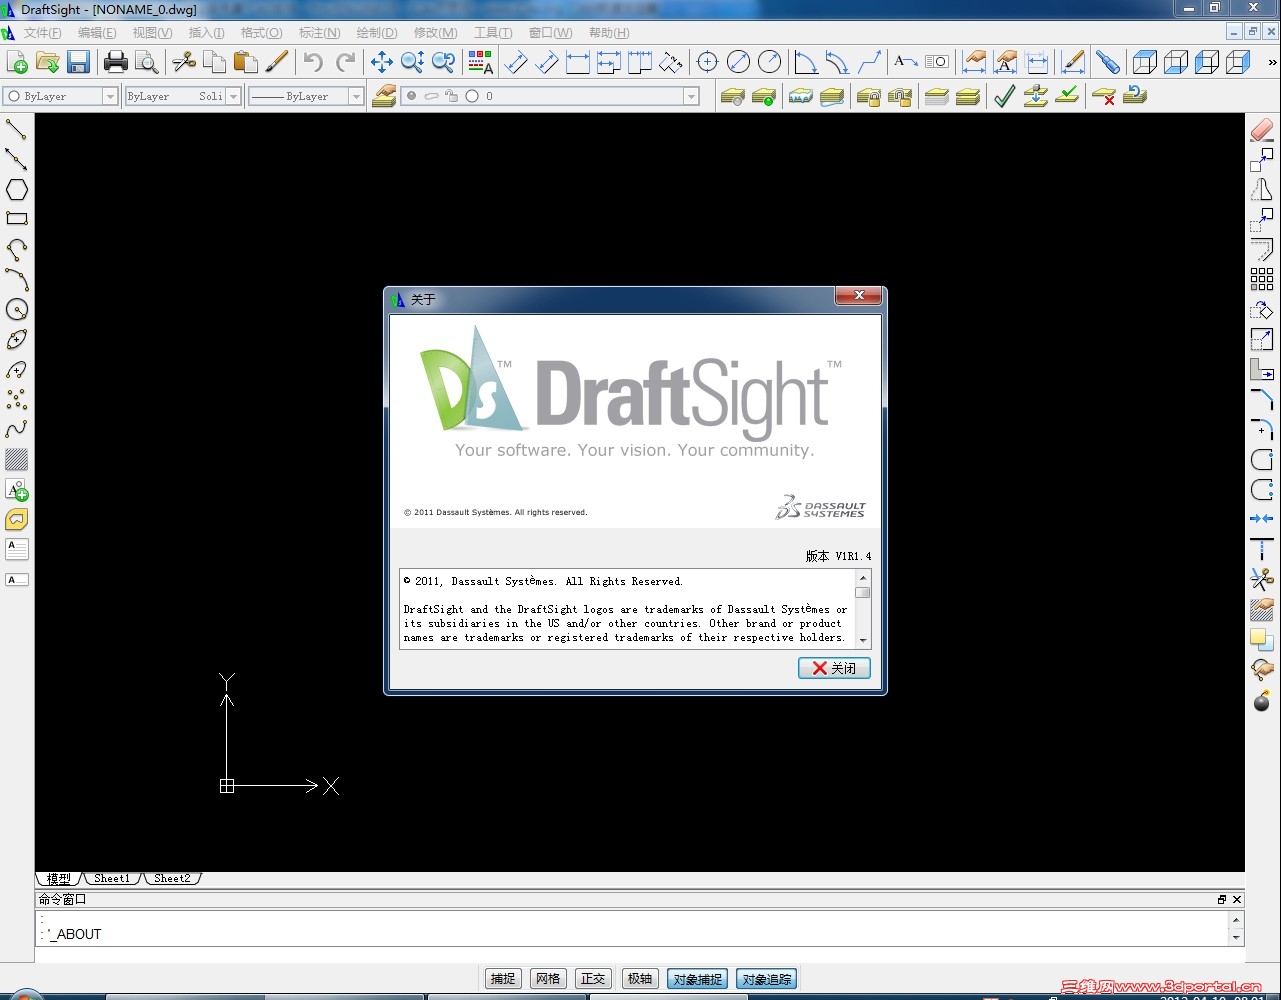Click the Cut scissors icon

[184, 62]
